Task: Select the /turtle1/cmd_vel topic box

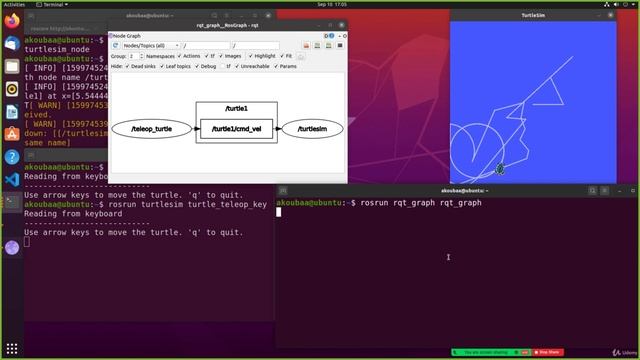Action: (x=236, y=129)
